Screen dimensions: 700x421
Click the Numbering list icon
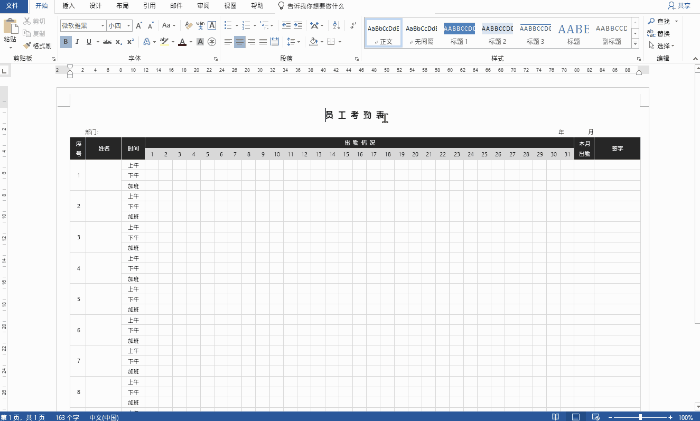tap(246, 26)
